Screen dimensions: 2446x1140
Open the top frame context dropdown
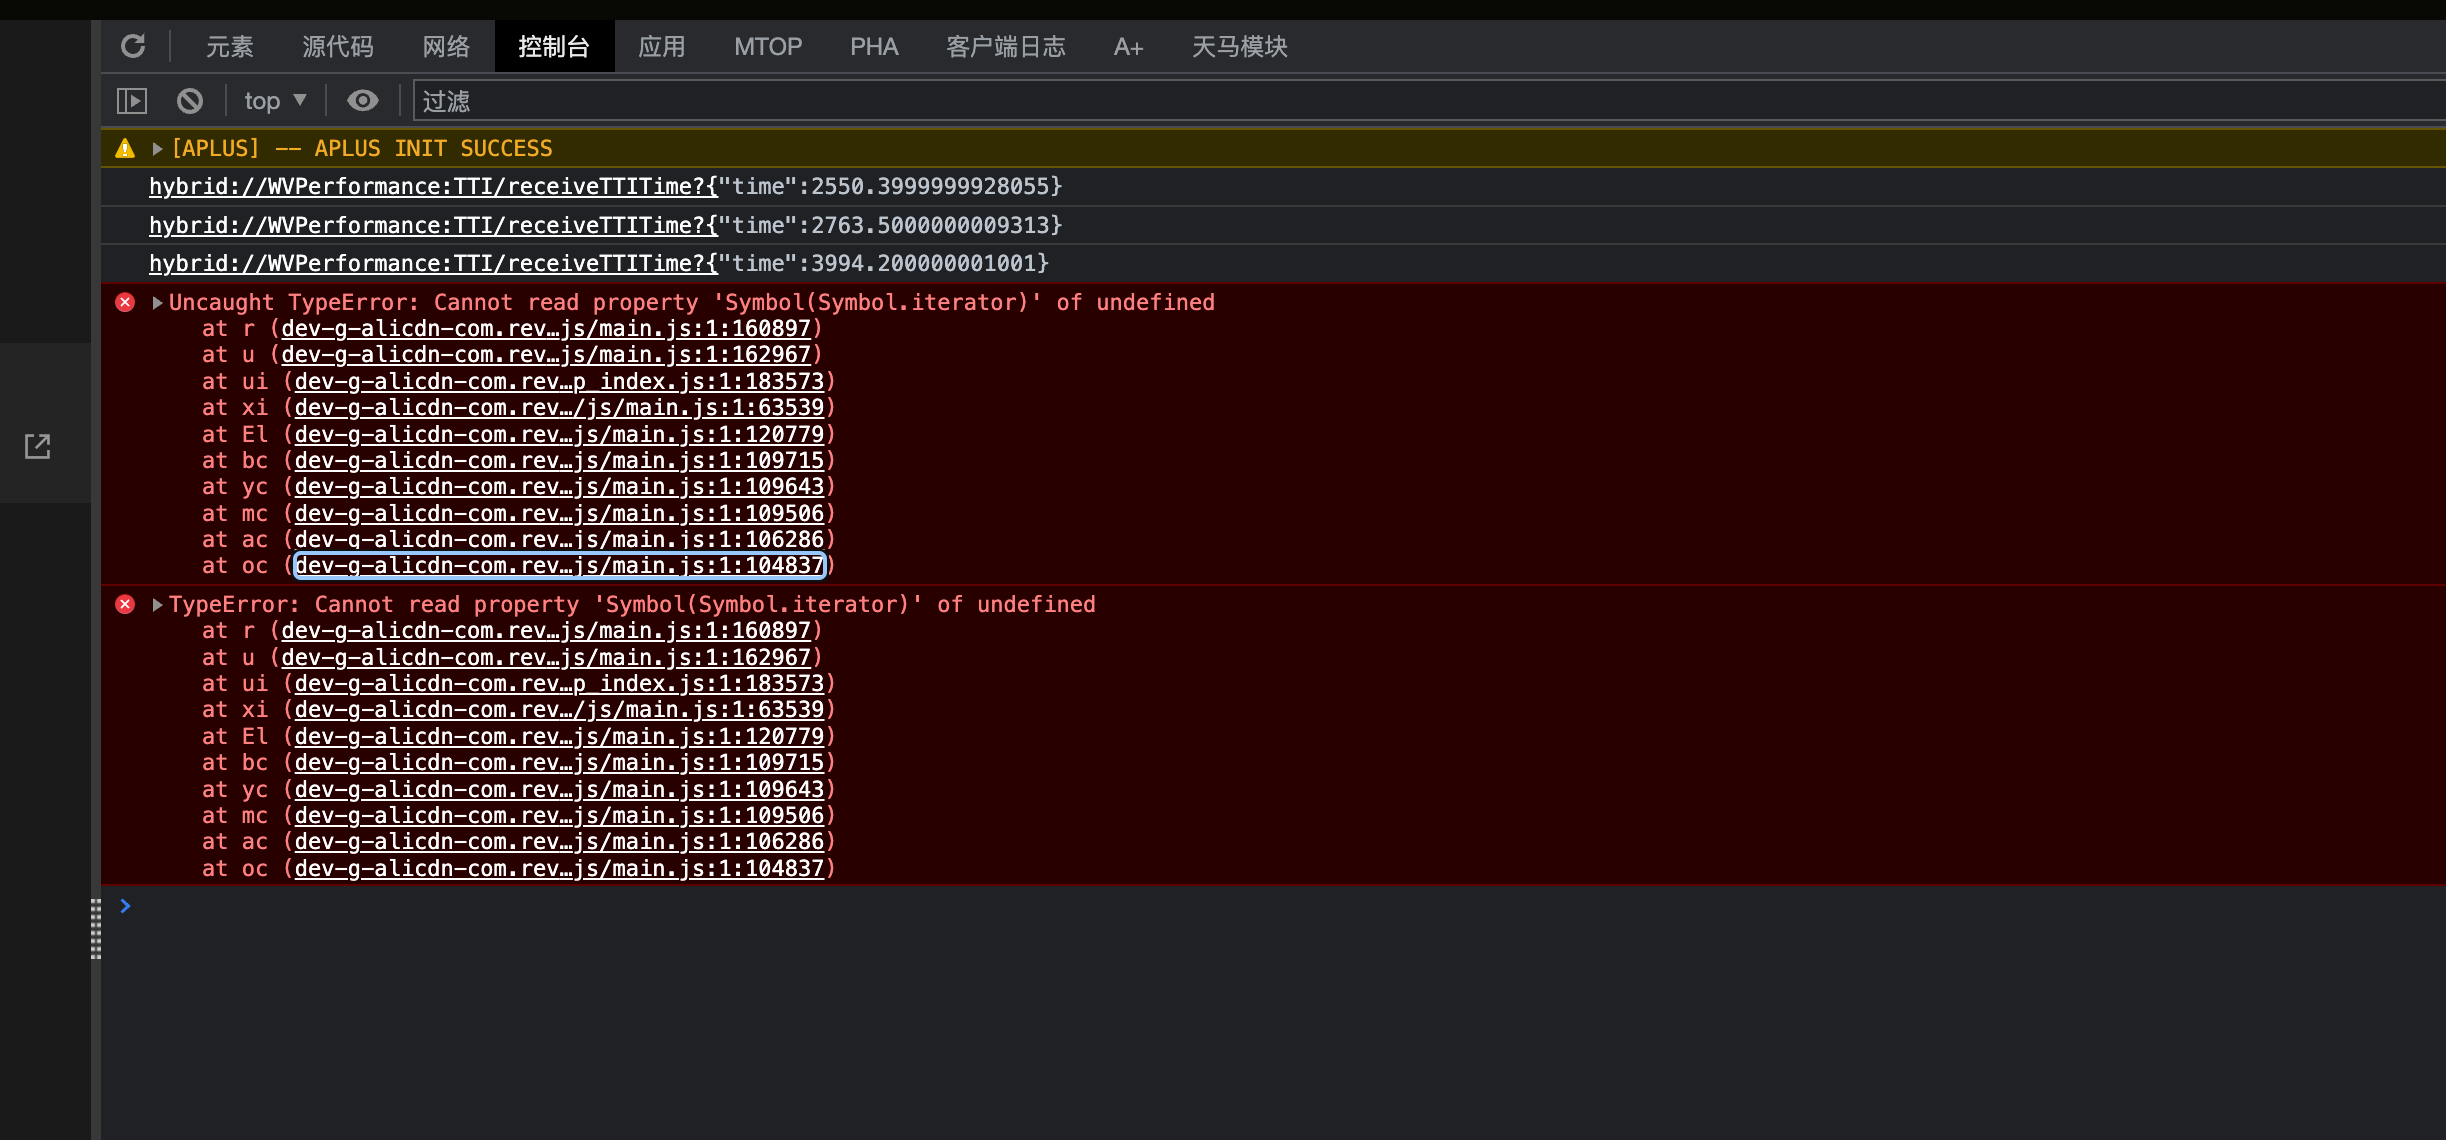273,100
